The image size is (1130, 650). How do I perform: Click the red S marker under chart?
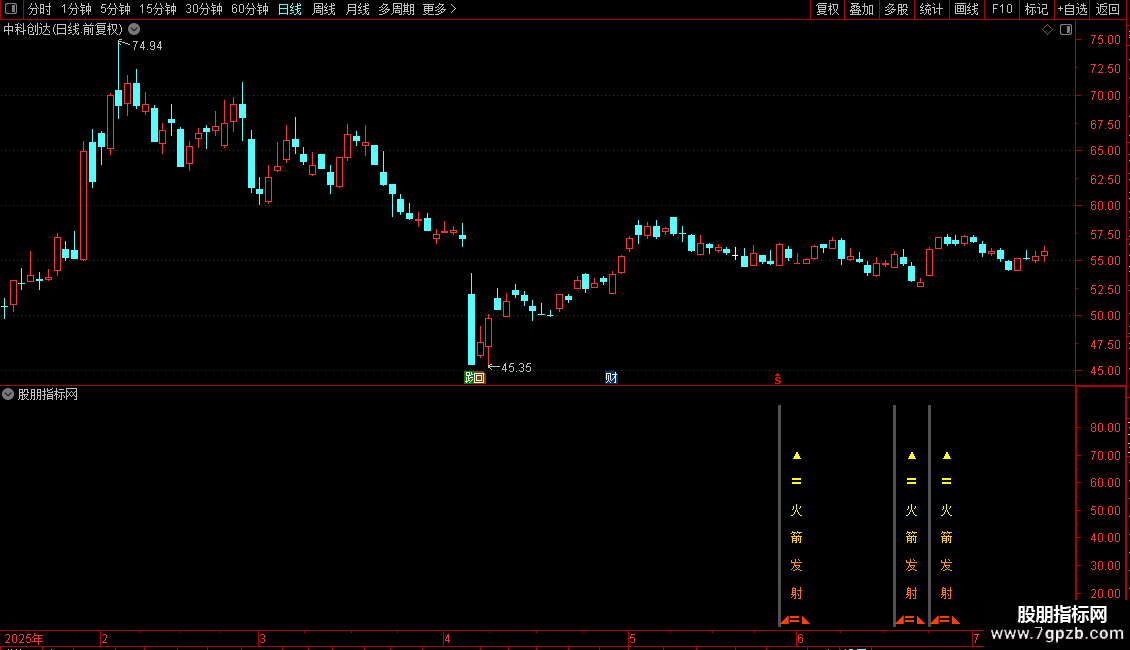point(778,378)
